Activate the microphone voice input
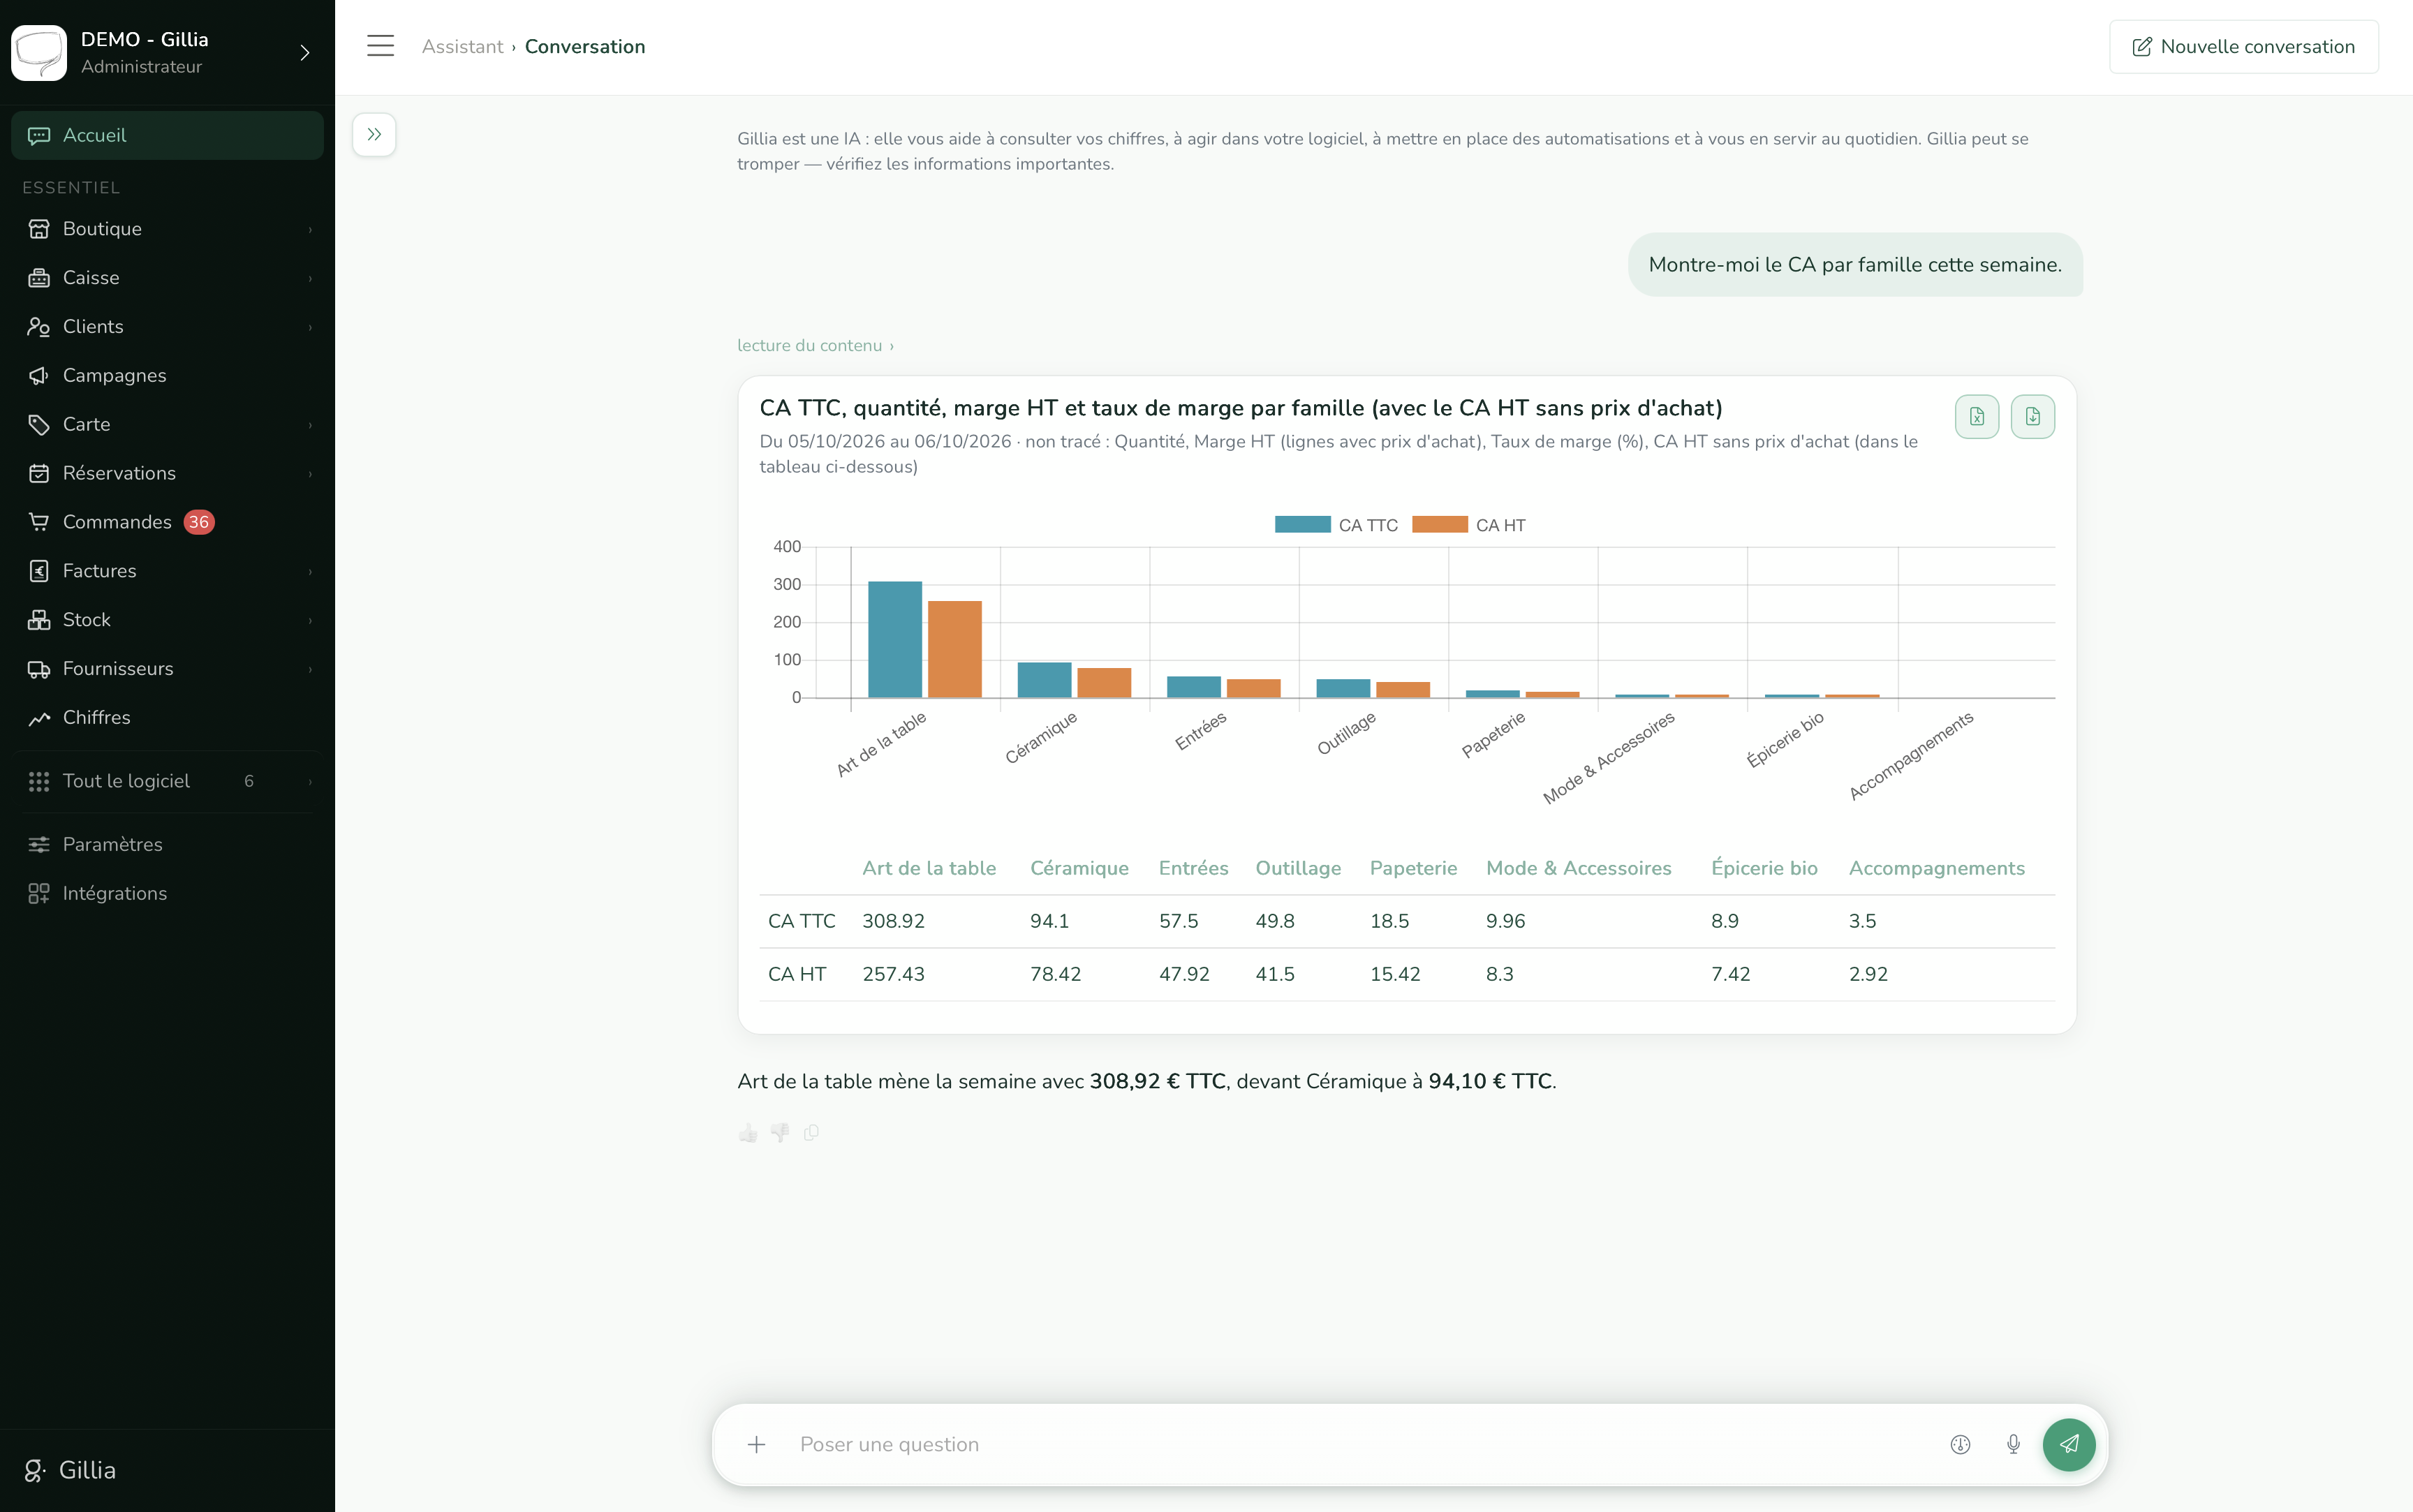Image resolution: width=2413 pixels, height=1512 pixels. pos(2013,1444)
